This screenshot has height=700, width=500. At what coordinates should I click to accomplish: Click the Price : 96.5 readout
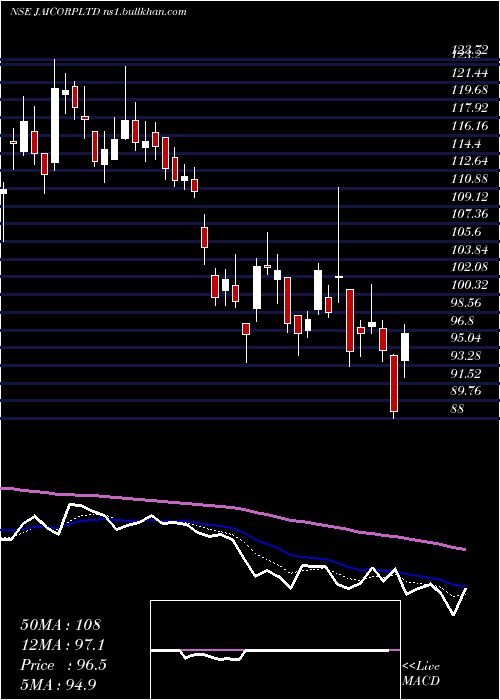tap(63, 665)
